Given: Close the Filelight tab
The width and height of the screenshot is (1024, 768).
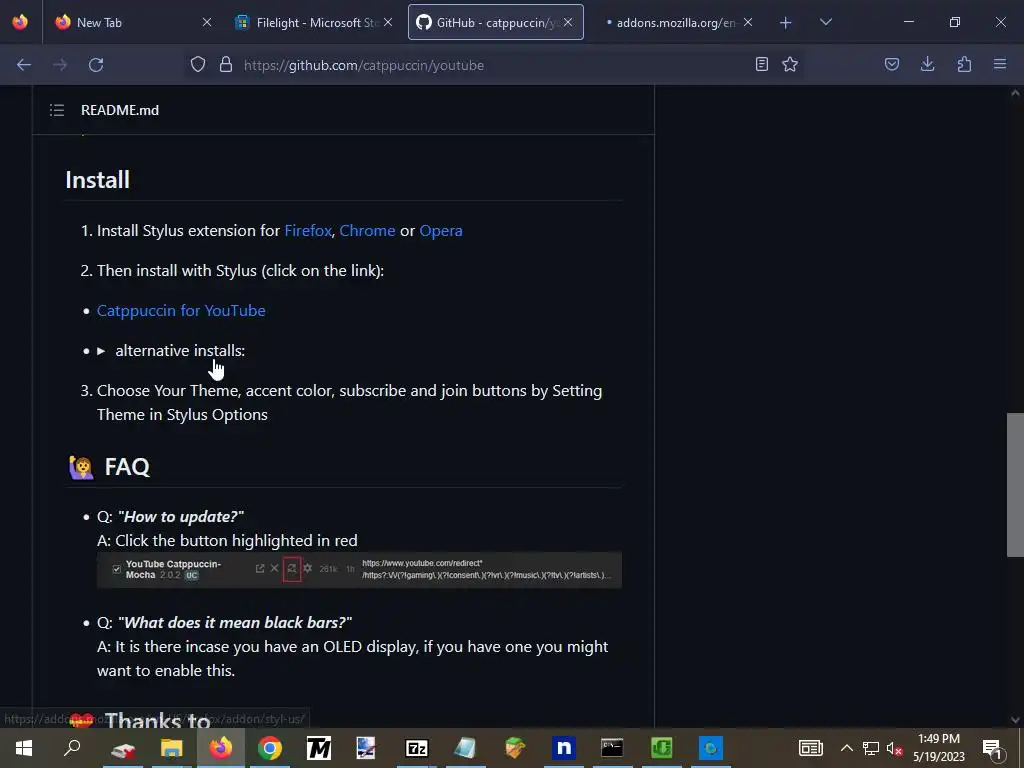Looking at the screenshot, I should click(388, 23).
